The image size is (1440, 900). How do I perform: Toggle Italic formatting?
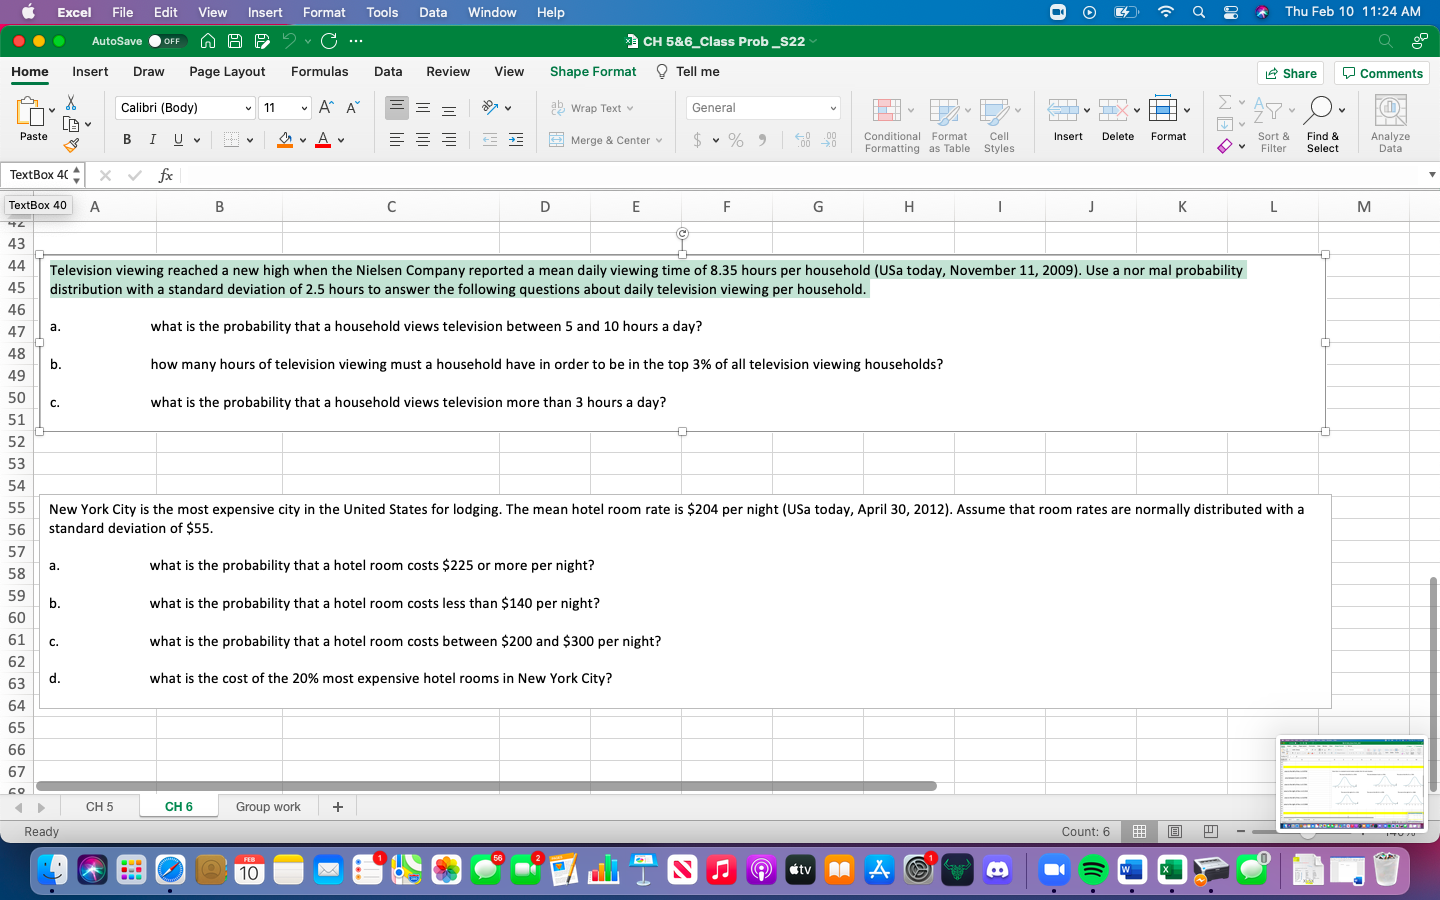coord(153,140)
